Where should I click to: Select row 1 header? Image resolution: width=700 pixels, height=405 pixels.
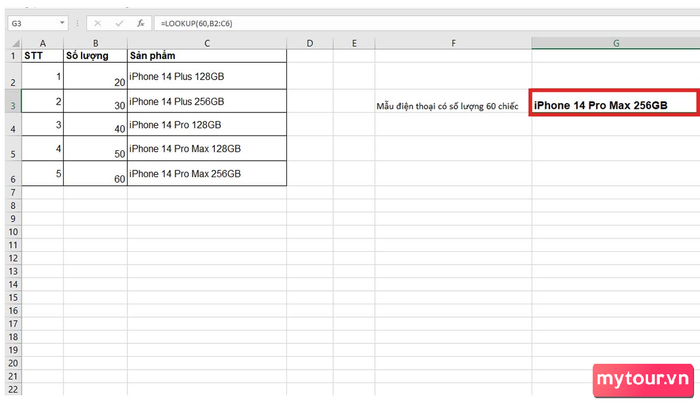pyautogui.click(x=13, y=56)
